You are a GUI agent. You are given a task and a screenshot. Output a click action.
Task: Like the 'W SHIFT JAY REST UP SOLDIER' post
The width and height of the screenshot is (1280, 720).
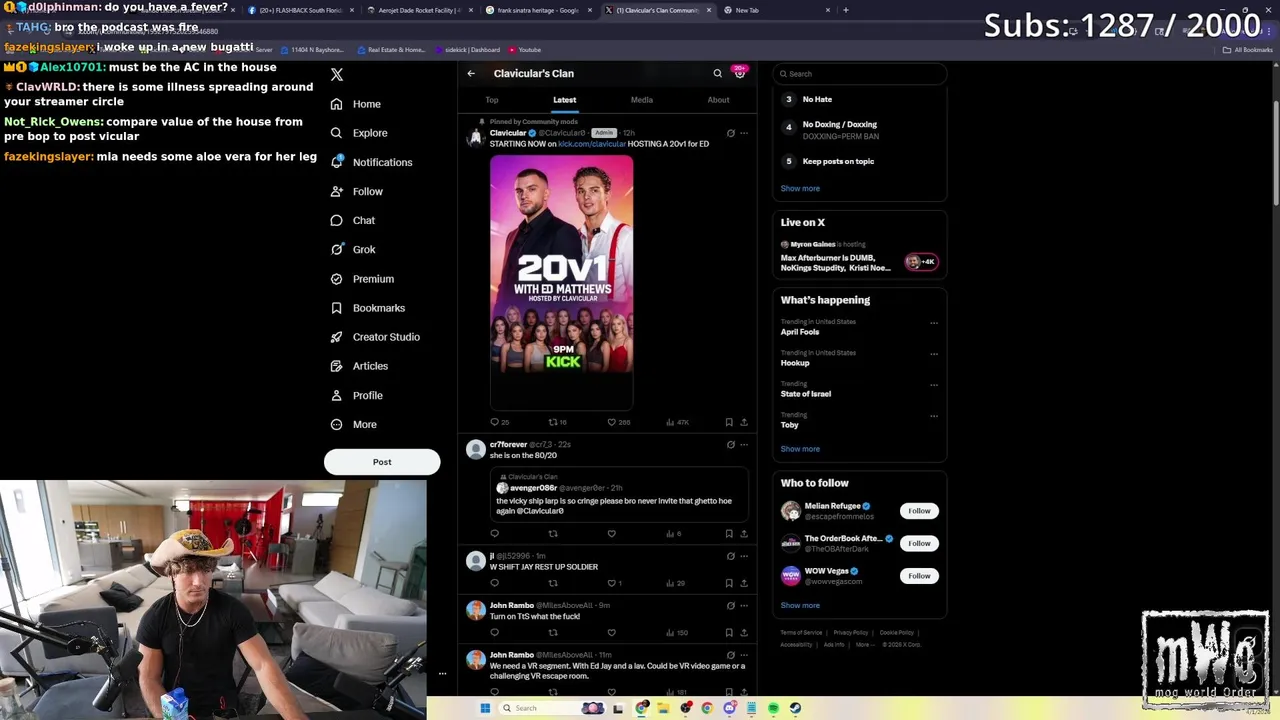pos(613,583)
